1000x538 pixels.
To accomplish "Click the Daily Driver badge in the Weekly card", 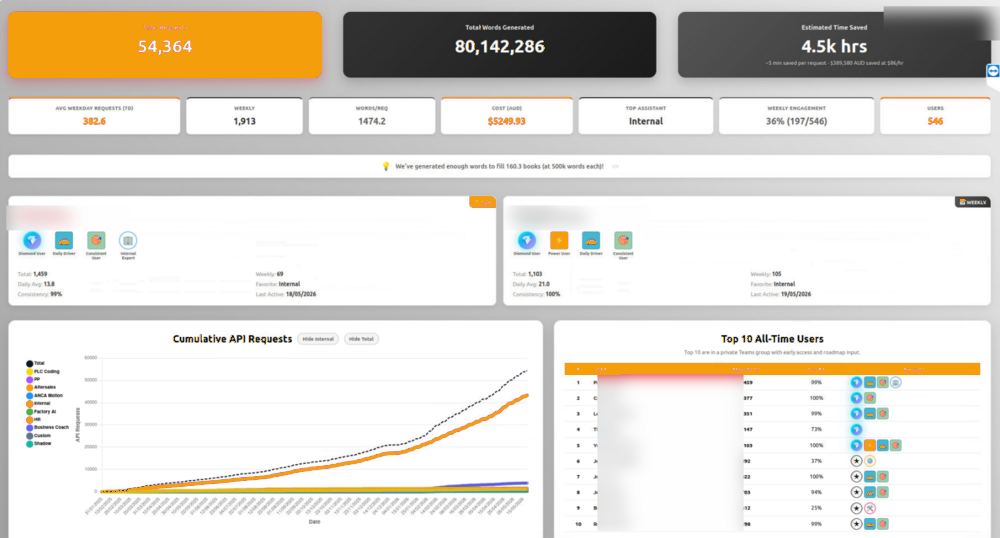I will tap(591, 240).
